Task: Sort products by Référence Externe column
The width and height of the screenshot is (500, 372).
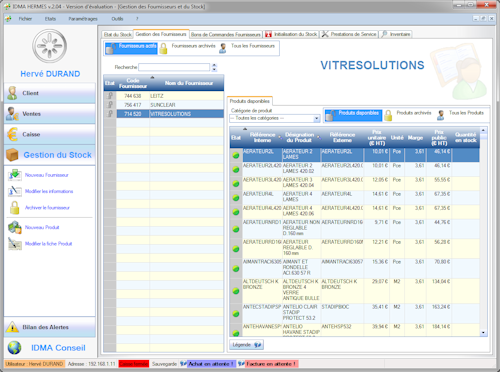Action: (x=342, y=137)
